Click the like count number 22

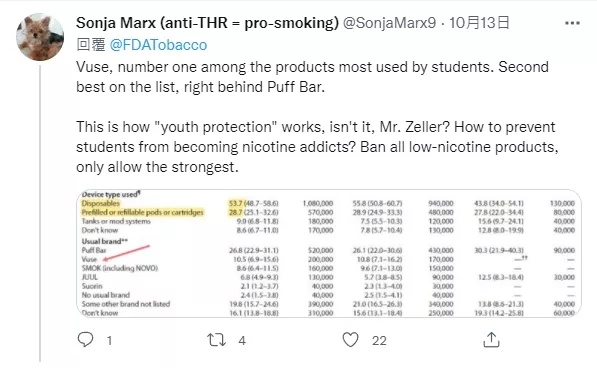coord(379,340)
